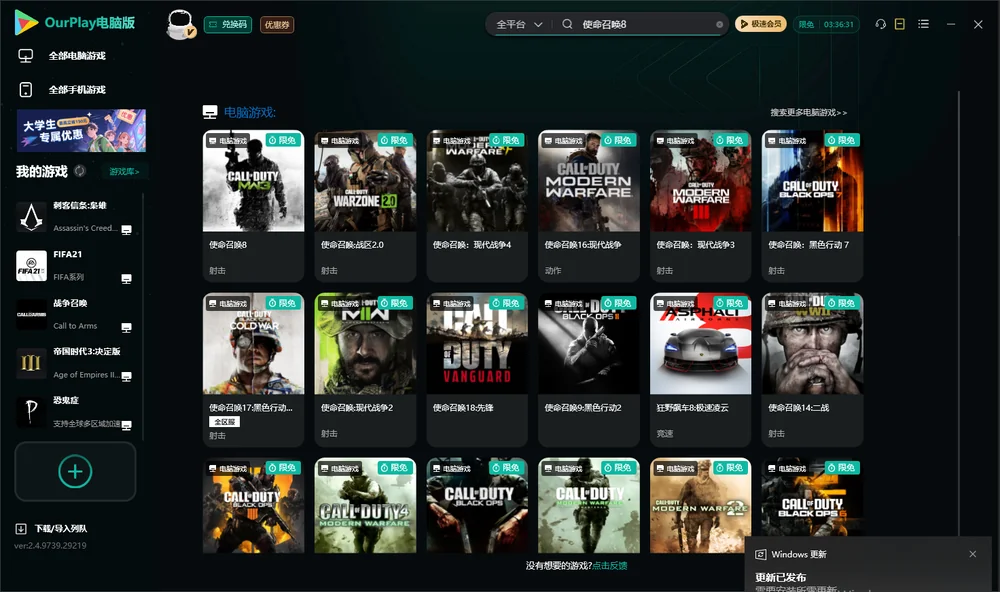Open 使命召唤:现代战争2 card
Screen dimensions: 1000x592
pos(365,370)
